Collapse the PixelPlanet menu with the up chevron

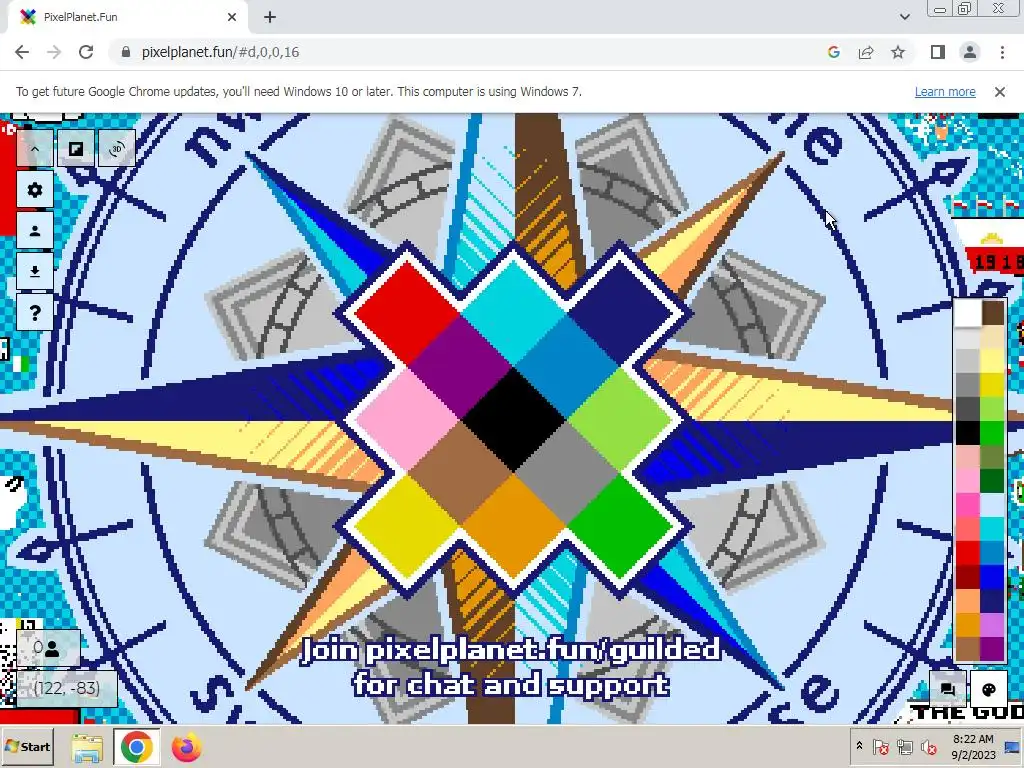(x=35, y=149)
